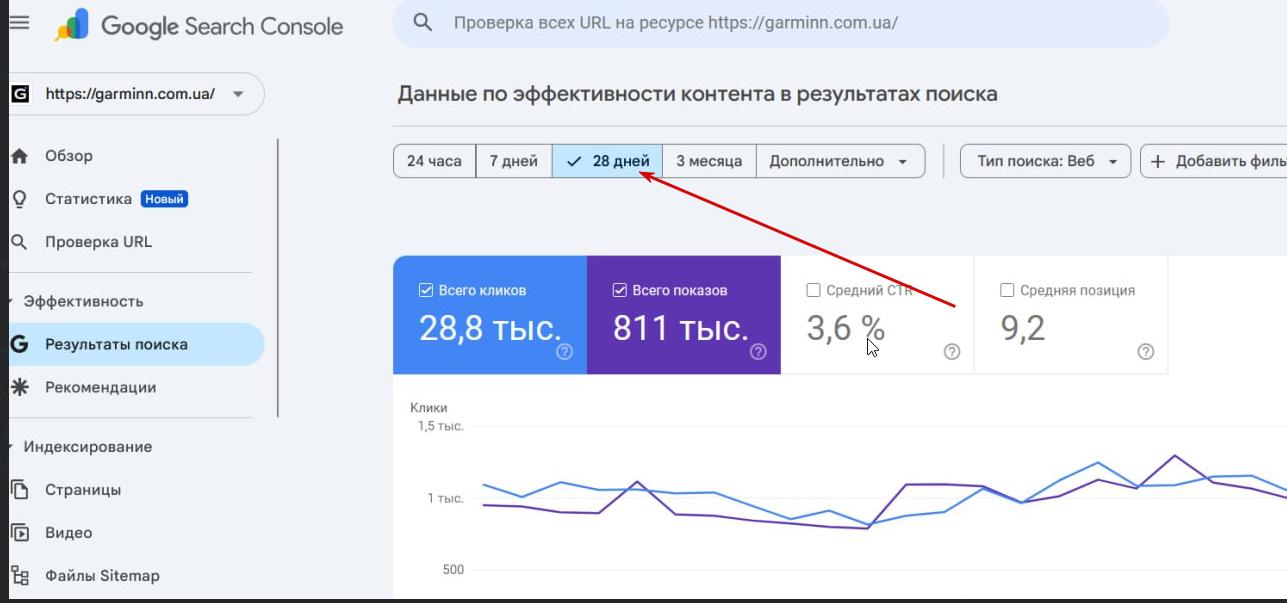The height and width of the screenshot is (603, 1287).
Task: Open the hamburger main menu
Action: 19,22
